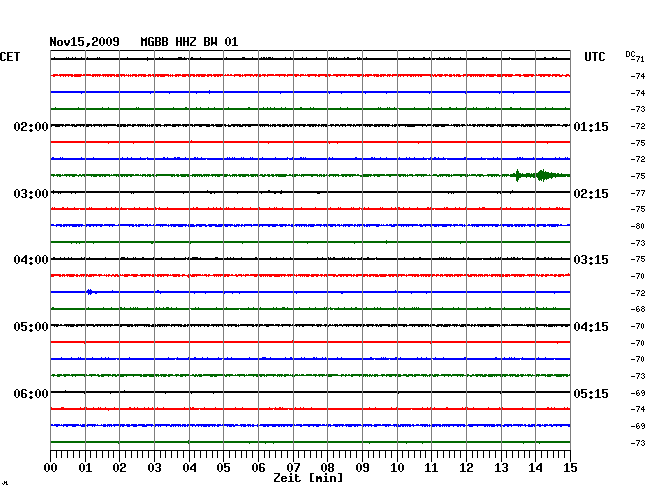This screenshot has width=650, height=494.
Task: Click minute axis label 12
Action: 466,468
